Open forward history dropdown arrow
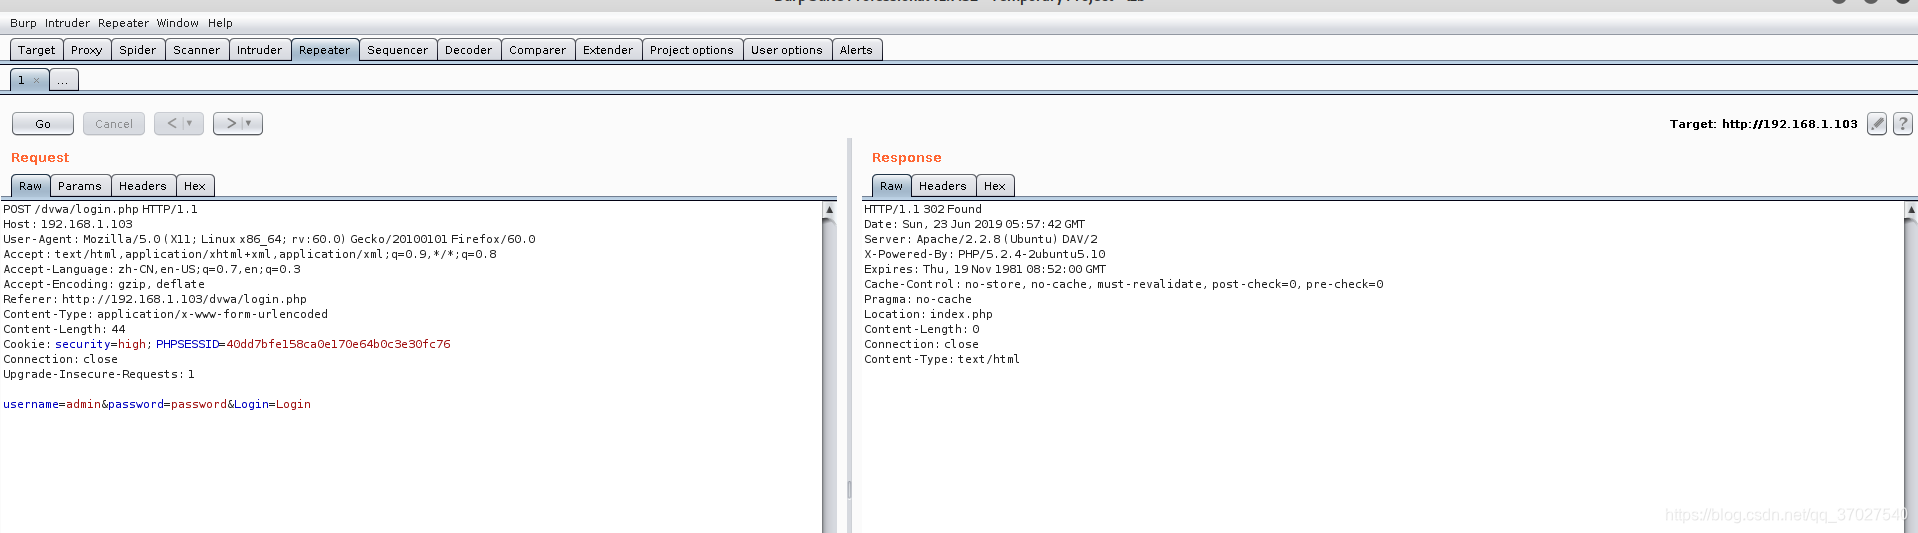1918x533 pixels. [249, 123]
